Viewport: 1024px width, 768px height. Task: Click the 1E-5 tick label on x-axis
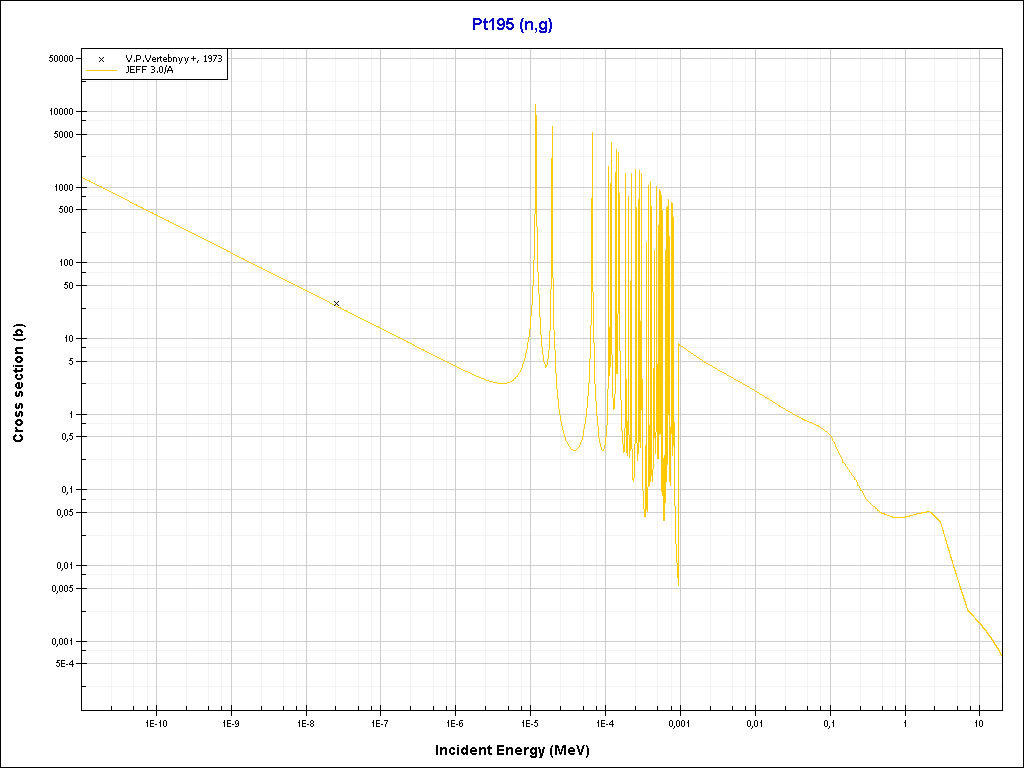pos(530,723)
